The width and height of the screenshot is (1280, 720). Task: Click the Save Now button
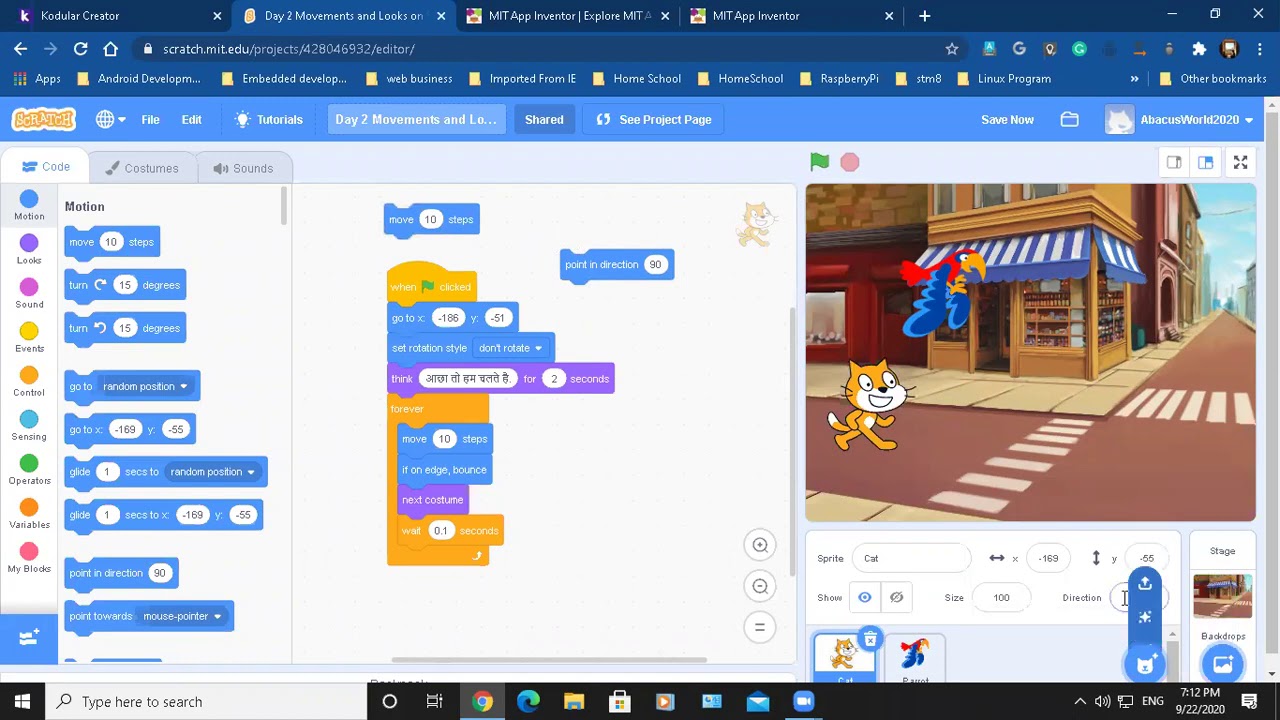coord(1007,120)
